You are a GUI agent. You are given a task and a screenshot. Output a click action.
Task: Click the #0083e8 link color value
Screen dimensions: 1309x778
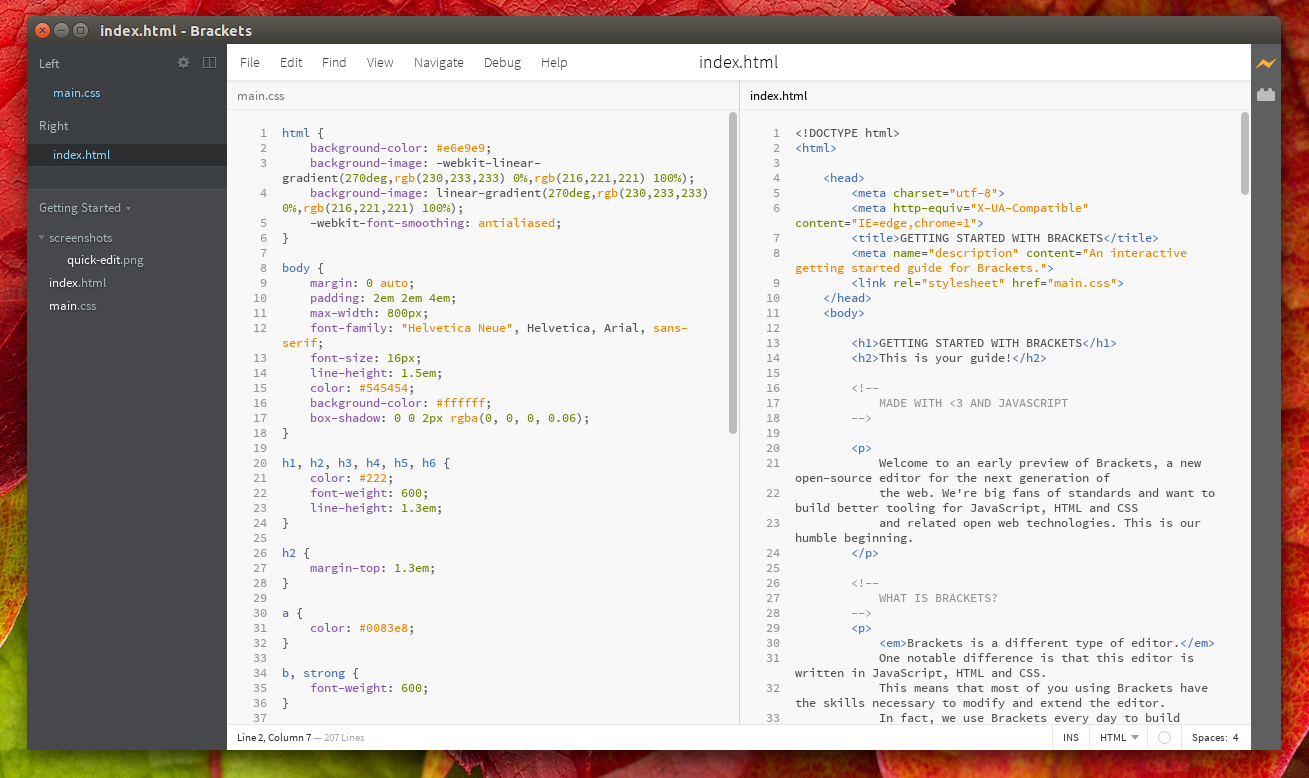click(385, 628)
